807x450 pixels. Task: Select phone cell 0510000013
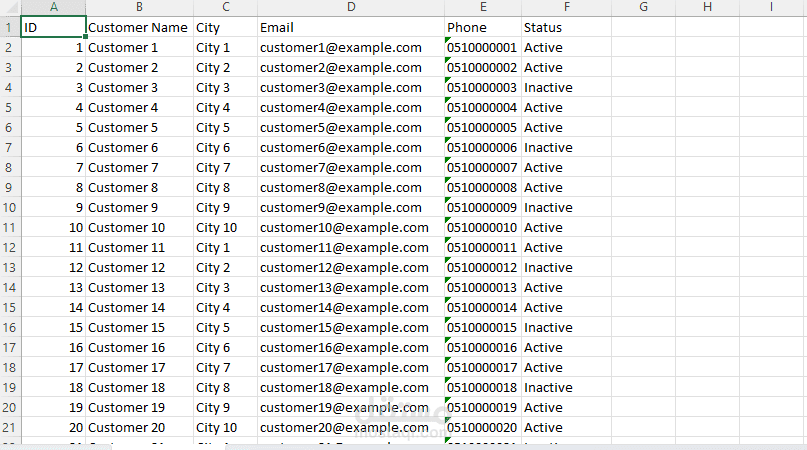pos(483,287)
